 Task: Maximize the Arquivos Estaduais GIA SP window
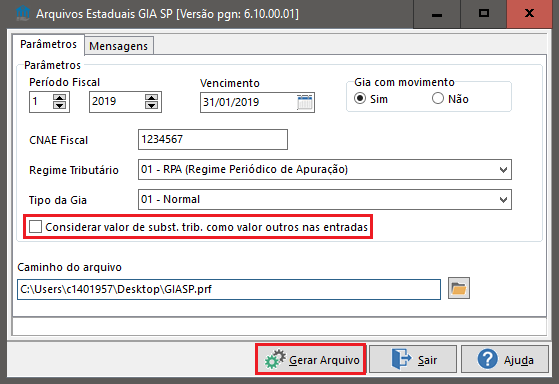coord(483,14)
